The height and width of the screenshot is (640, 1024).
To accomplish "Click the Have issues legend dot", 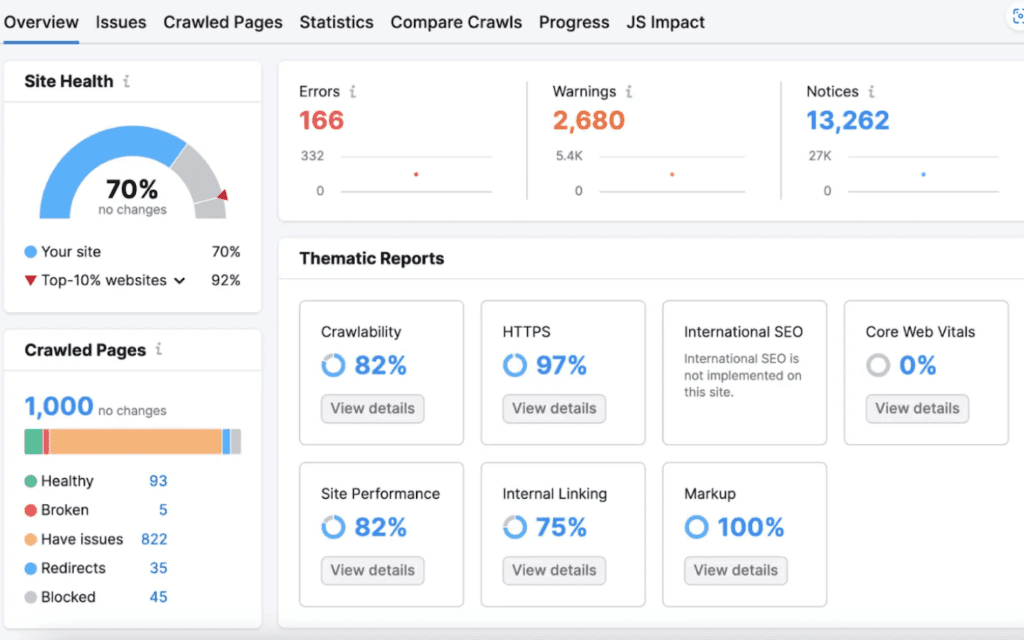I will pyautogui.click(x=30, y=539).
